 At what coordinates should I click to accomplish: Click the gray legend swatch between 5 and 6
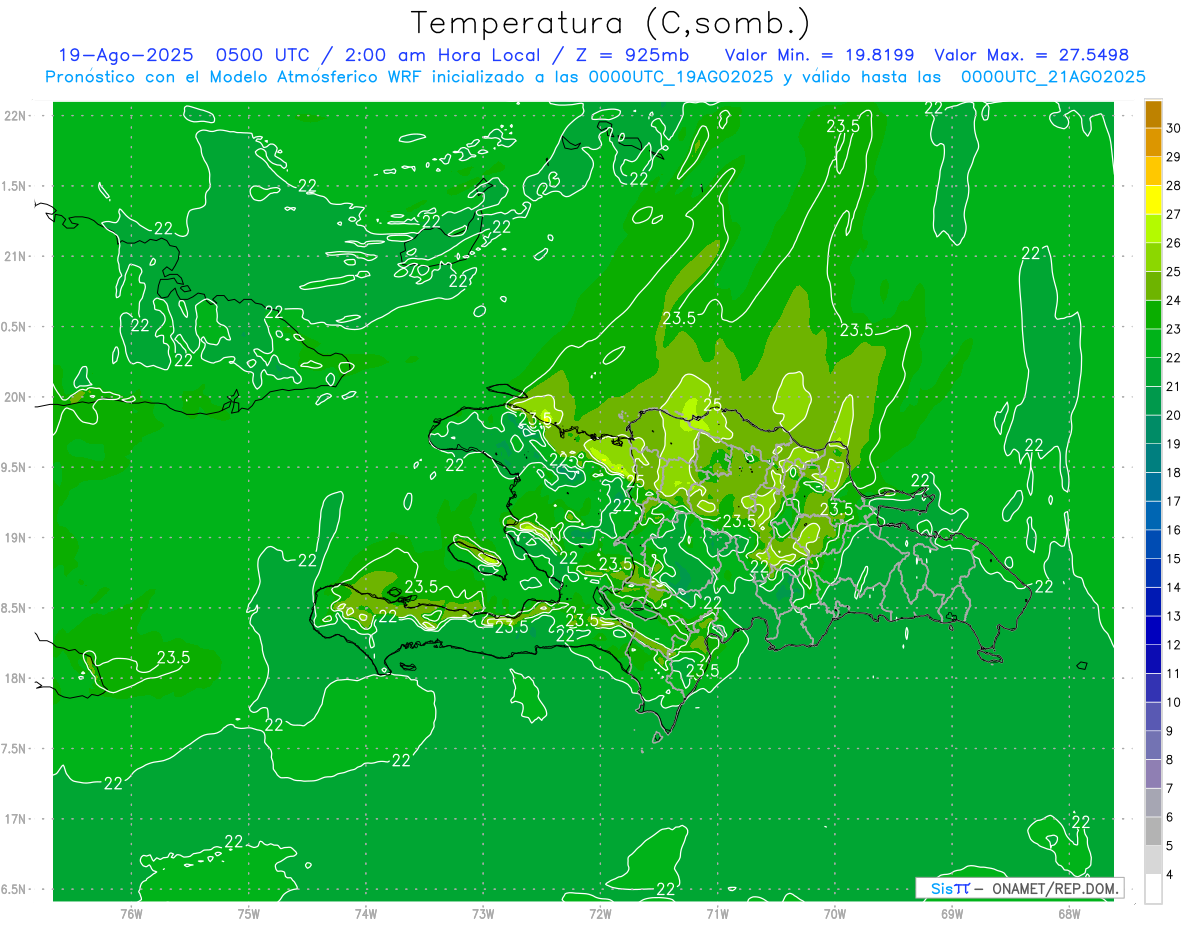[x=1153, y=831]
